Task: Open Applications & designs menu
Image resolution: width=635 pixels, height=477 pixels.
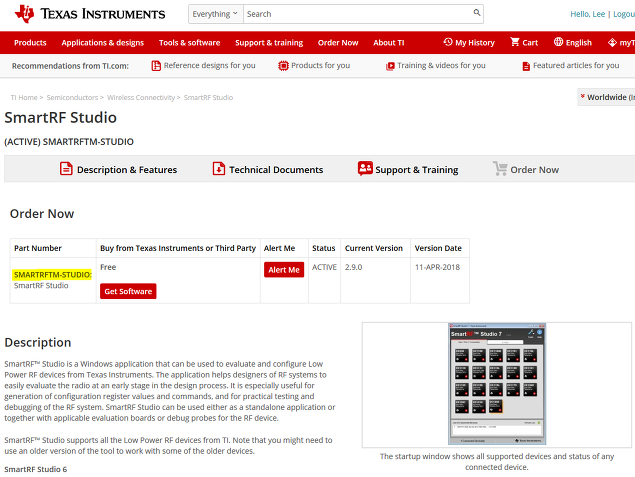Action: pos(102,43)
